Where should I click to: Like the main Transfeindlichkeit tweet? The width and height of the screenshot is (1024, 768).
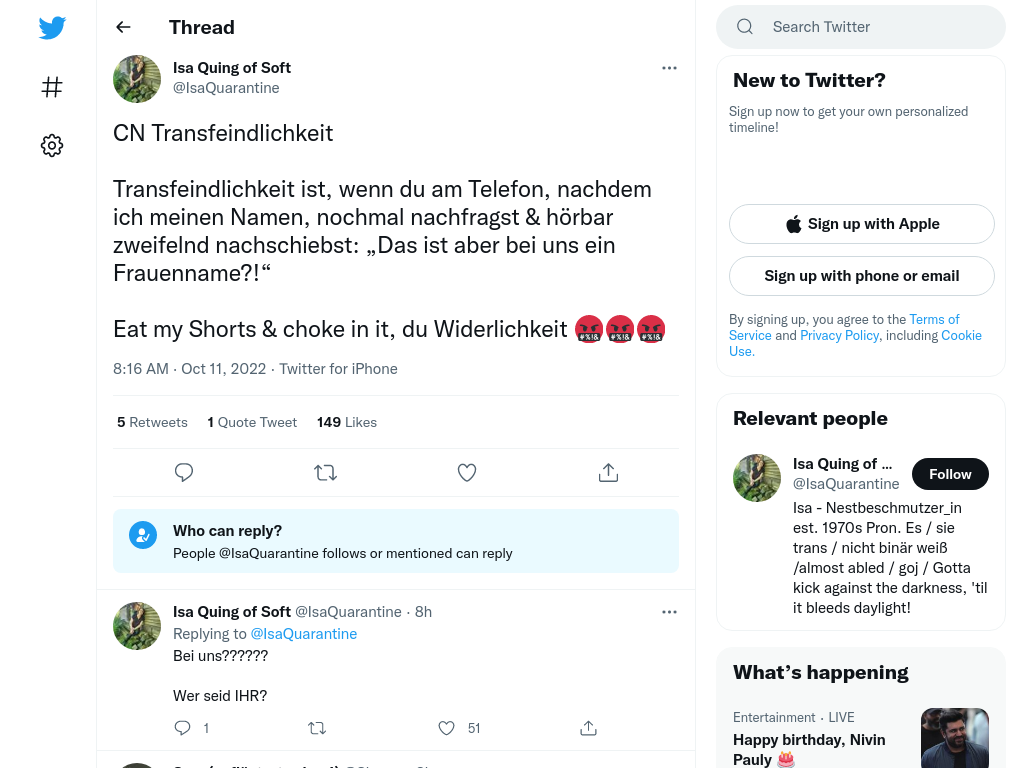[x=467, y=472]
